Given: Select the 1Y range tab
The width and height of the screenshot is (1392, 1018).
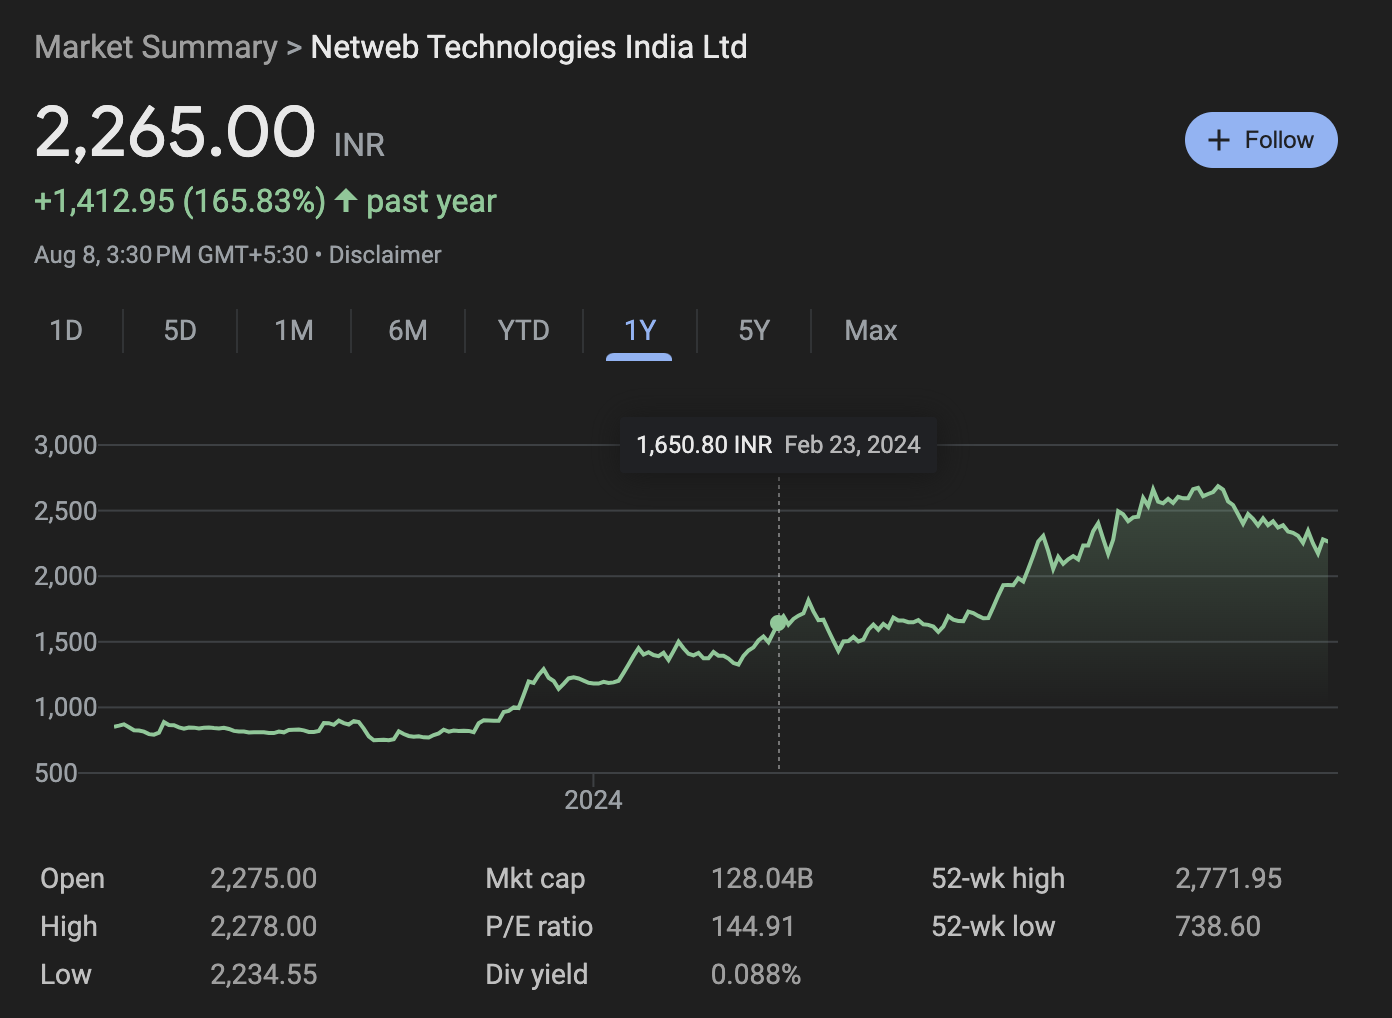Looking at the screenshot, I should (x=639, y=330).
